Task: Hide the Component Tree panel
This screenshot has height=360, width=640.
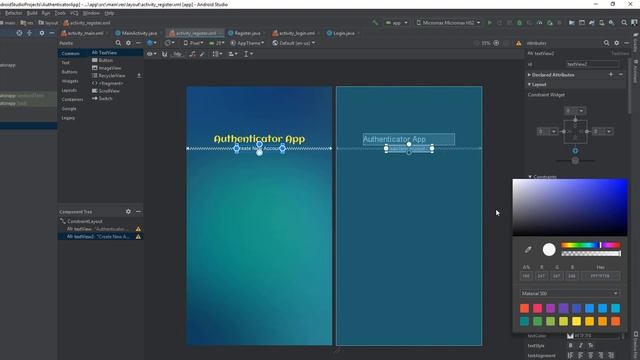Action: [x=138, y=211]
